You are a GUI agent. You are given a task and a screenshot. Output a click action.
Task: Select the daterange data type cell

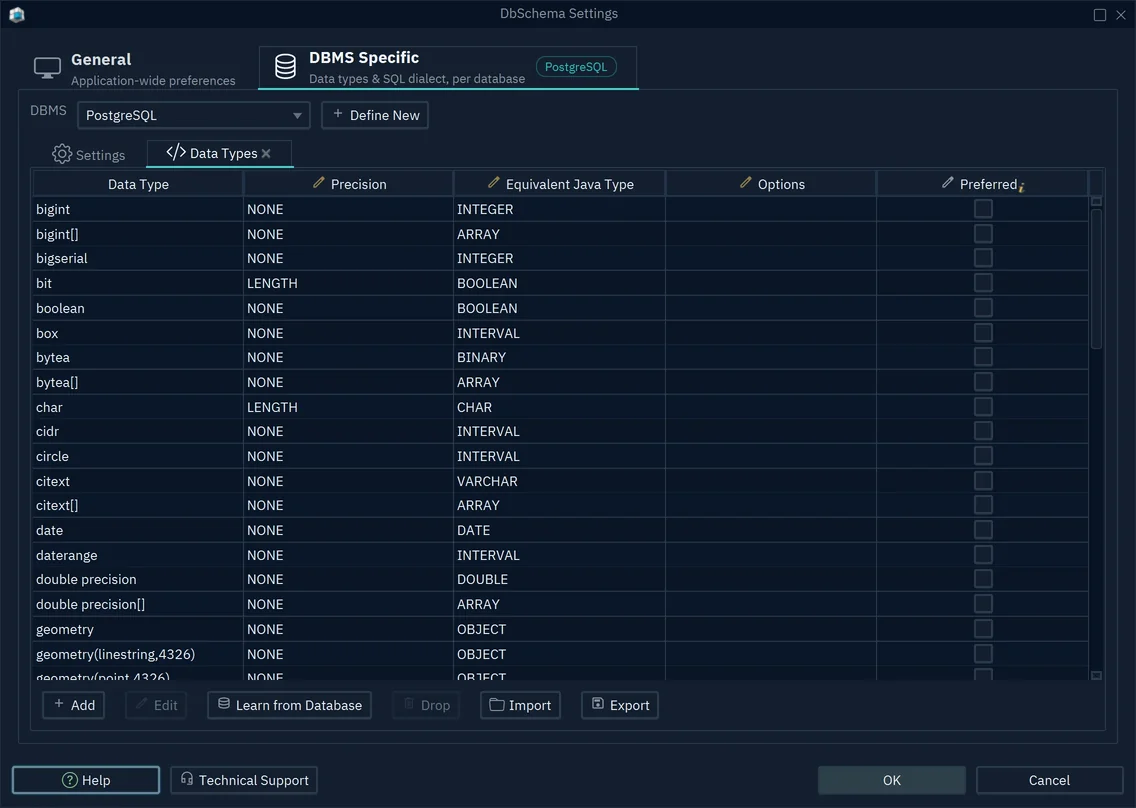click(138, 555)
